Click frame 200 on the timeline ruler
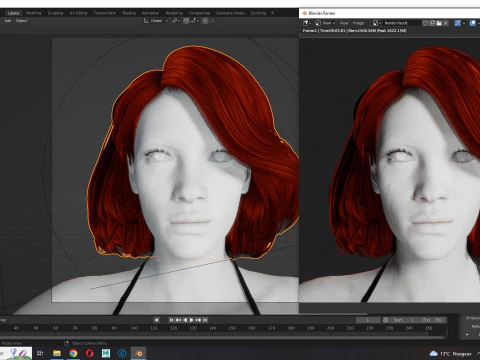Image resolution: width=480 pixels, height=360 pixels. click(x=330, y=328)
